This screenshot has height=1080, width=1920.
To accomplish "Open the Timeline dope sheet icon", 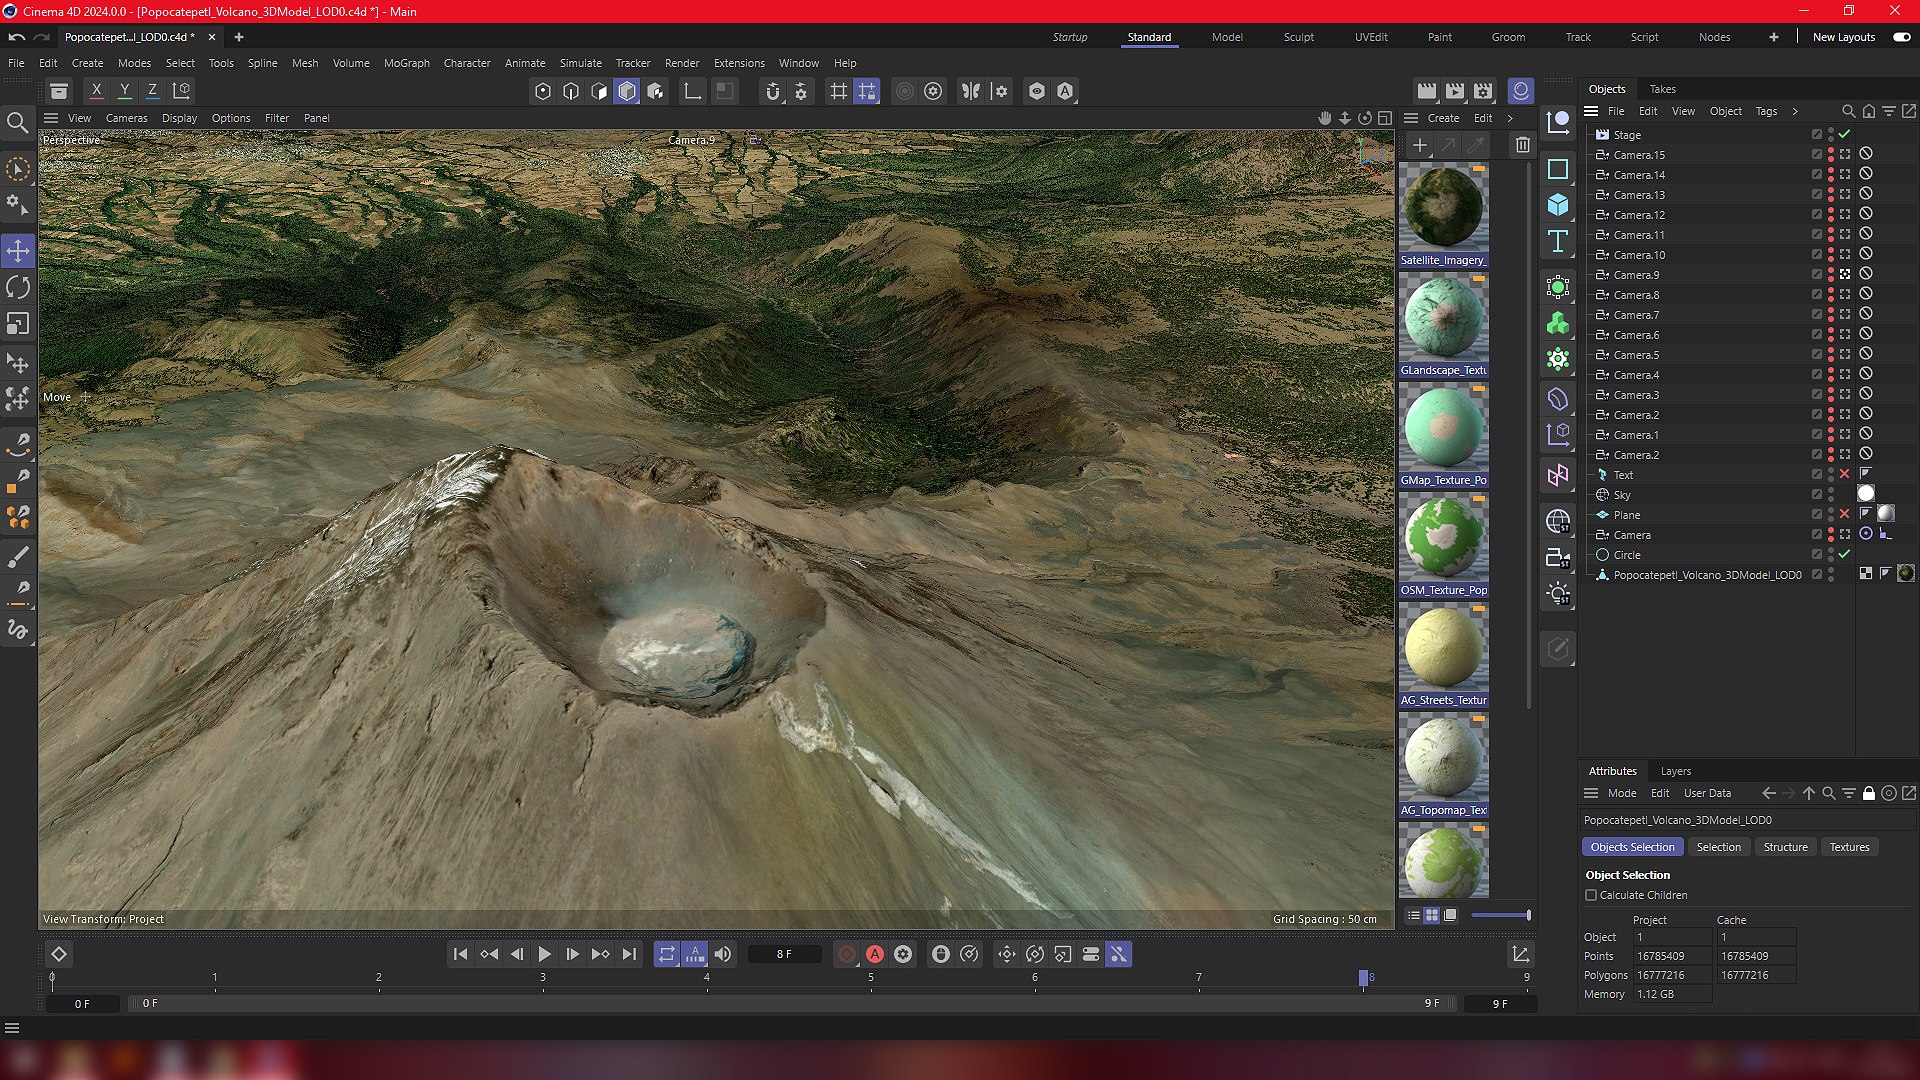I will (x=1520, y=955).
